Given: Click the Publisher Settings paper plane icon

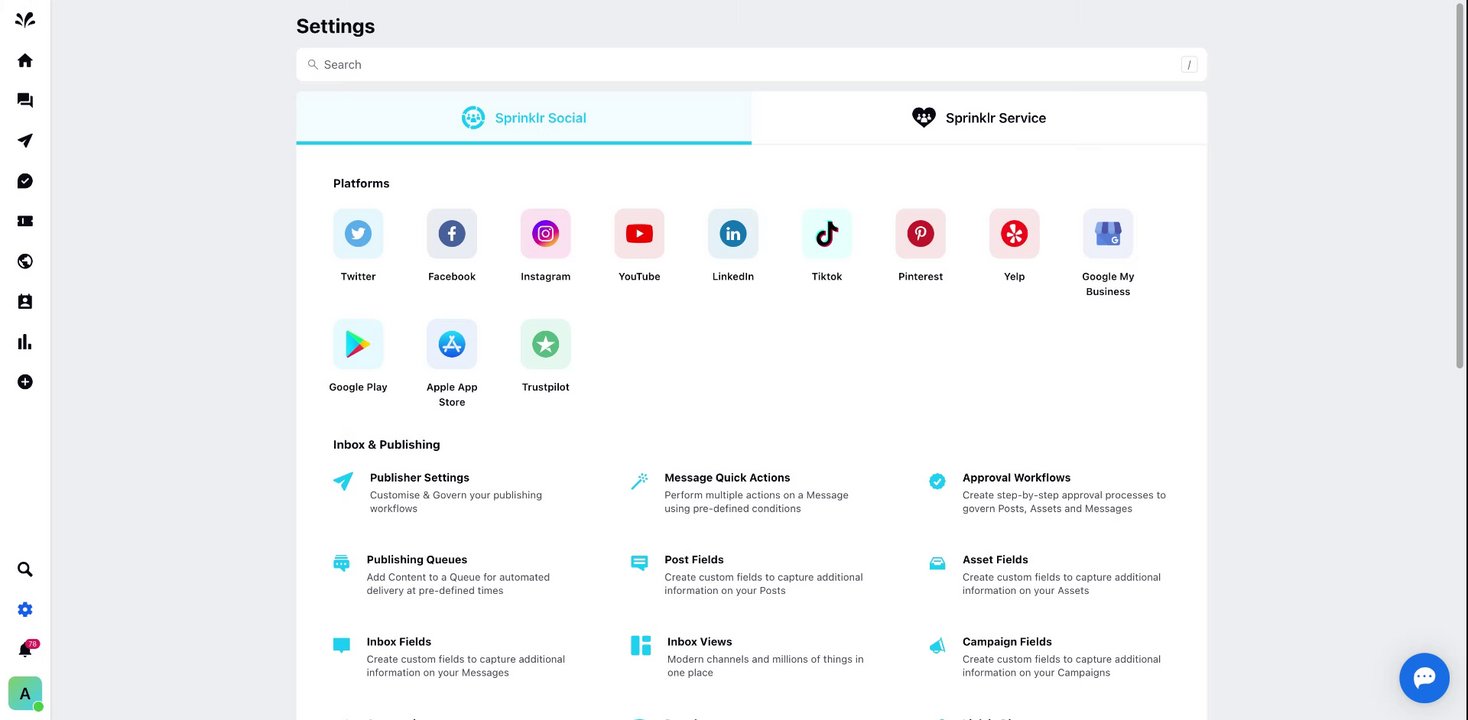Looking at the screenshot, I should click(x=343, y=481).
